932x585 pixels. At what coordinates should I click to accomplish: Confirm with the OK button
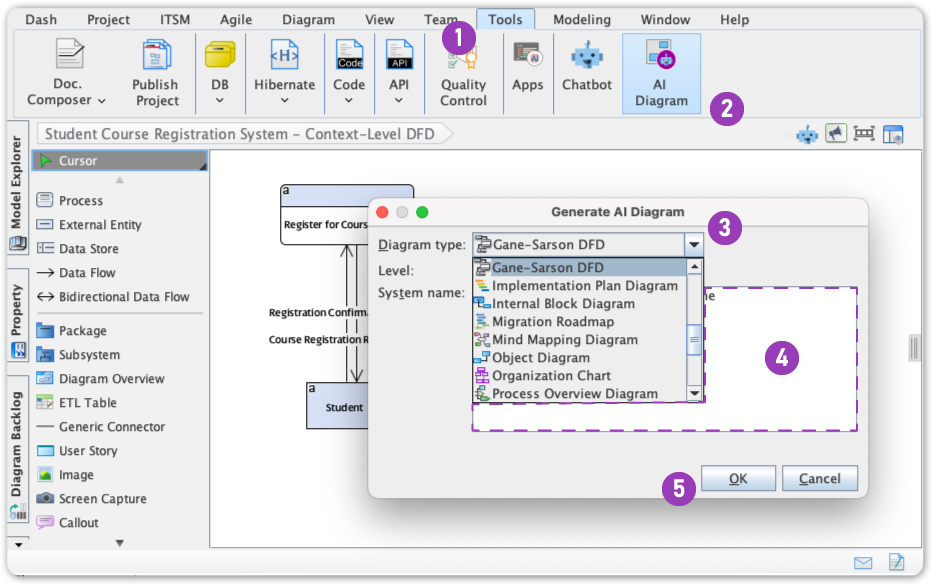(738, 478)
